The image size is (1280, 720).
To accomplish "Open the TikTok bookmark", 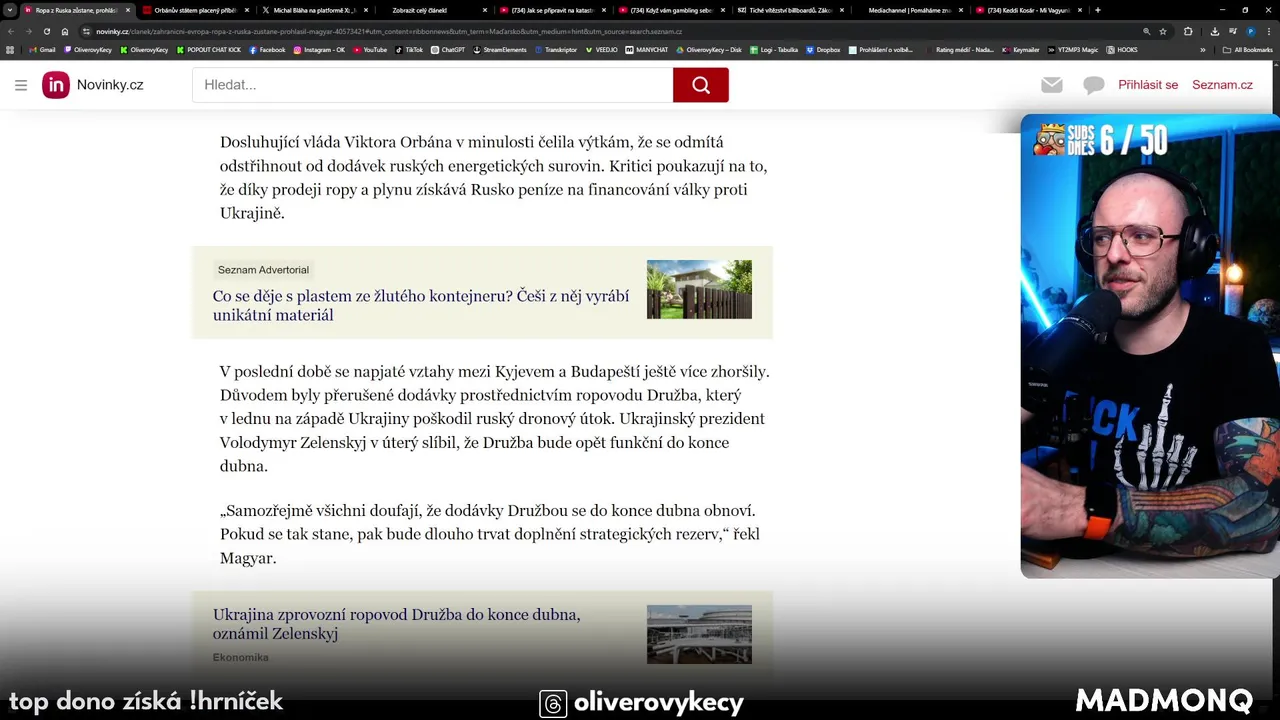I will pos(409,49).
